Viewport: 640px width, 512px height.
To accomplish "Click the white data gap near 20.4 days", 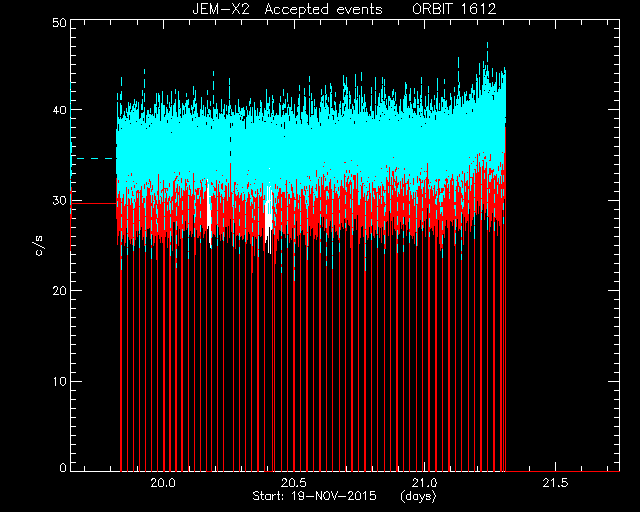I will point(269,218).
